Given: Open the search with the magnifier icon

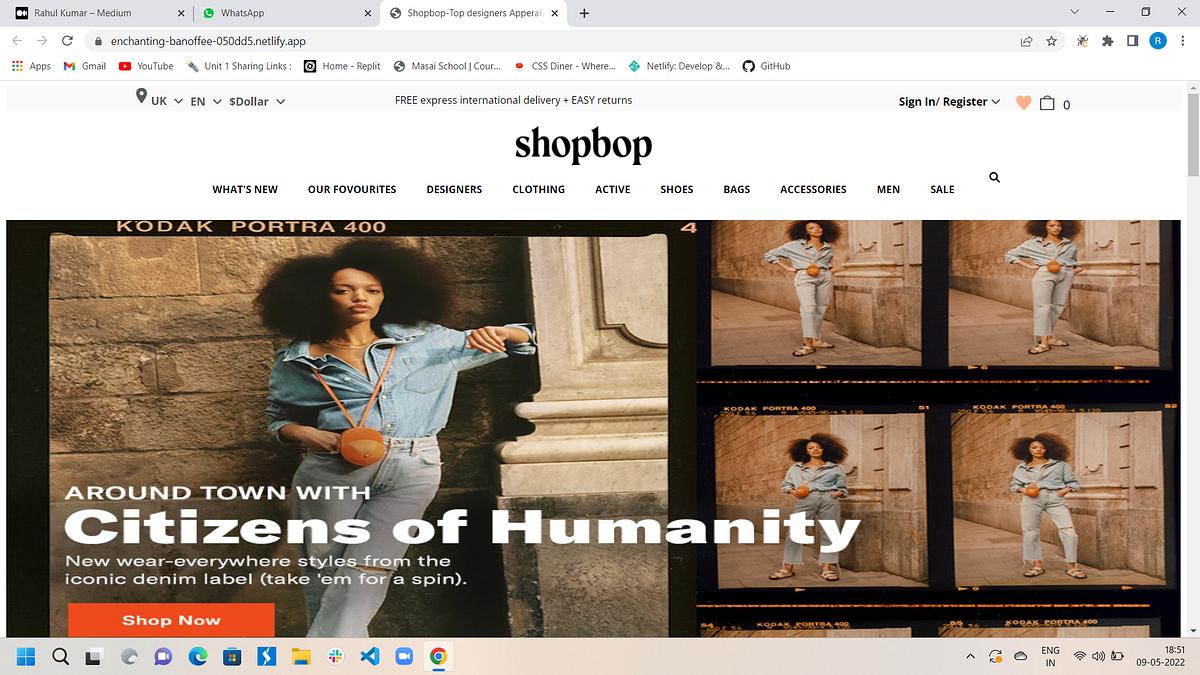Looking at the screenshot, I should (994, 176).
